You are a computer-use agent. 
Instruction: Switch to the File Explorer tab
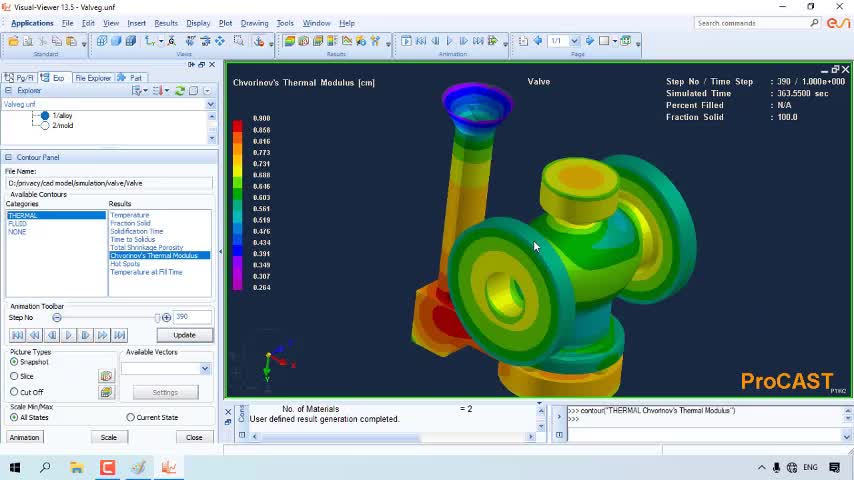click(92, 78)
